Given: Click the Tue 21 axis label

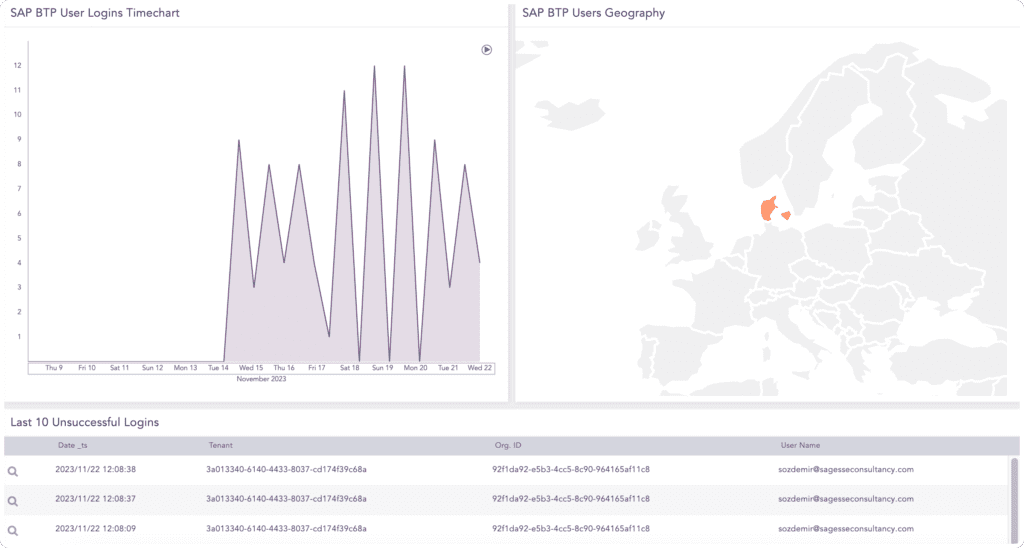Looking at the screenshot, I should coord(448,368).
